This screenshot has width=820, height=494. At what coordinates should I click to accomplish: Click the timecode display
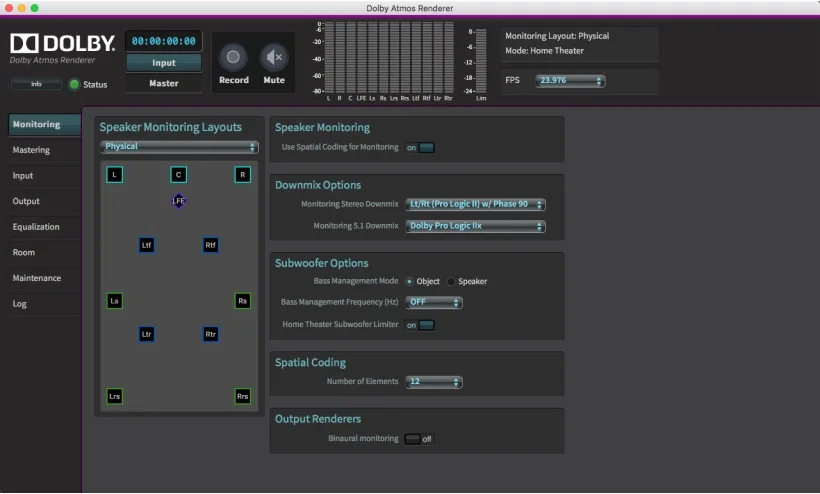[164, 41]
